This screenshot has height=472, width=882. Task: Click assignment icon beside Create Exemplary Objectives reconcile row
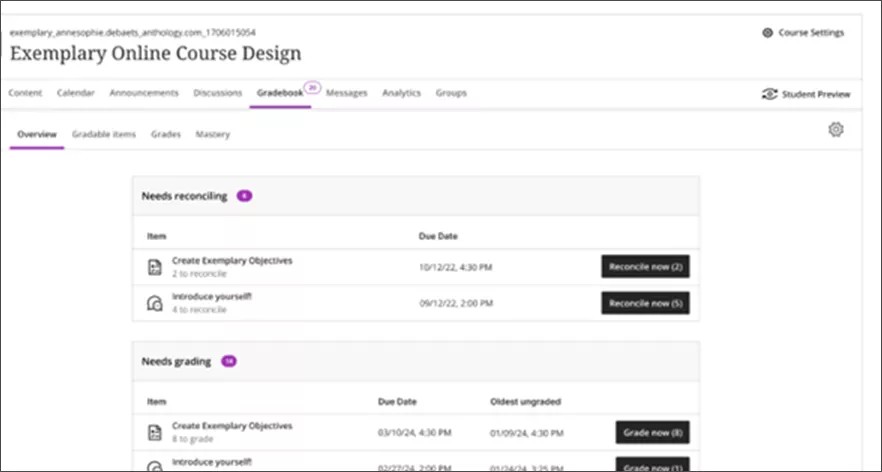pos(154,266)
